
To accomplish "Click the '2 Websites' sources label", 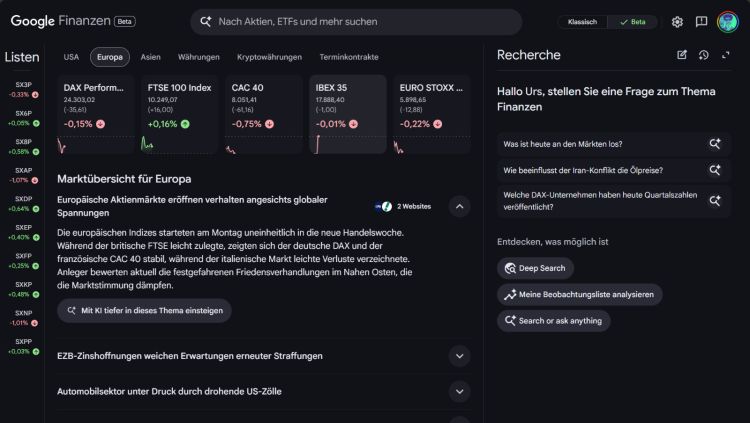I will point(414,207).
